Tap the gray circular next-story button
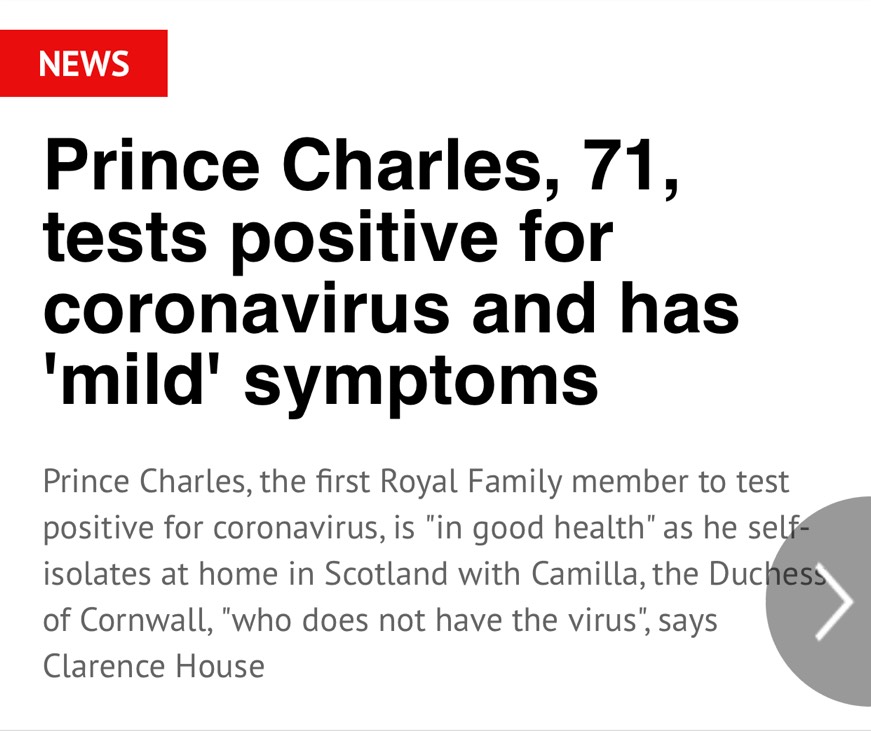871x731 pixels. coord(819,601)
